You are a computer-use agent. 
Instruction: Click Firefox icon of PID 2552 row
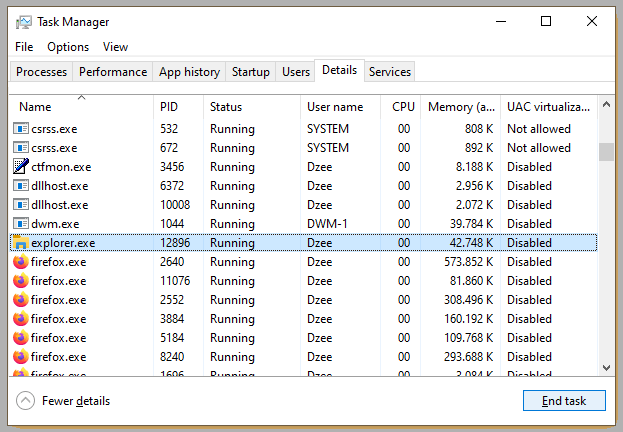21,300
